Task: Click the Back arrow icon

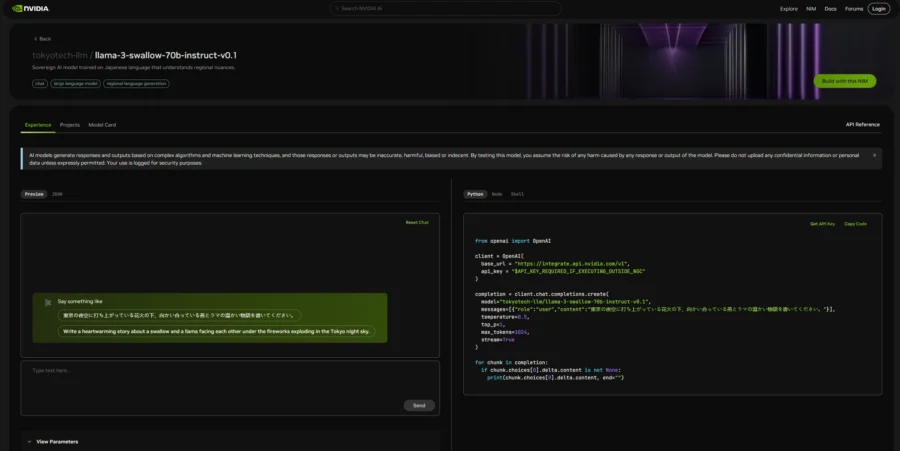Action: pos(36,39)
